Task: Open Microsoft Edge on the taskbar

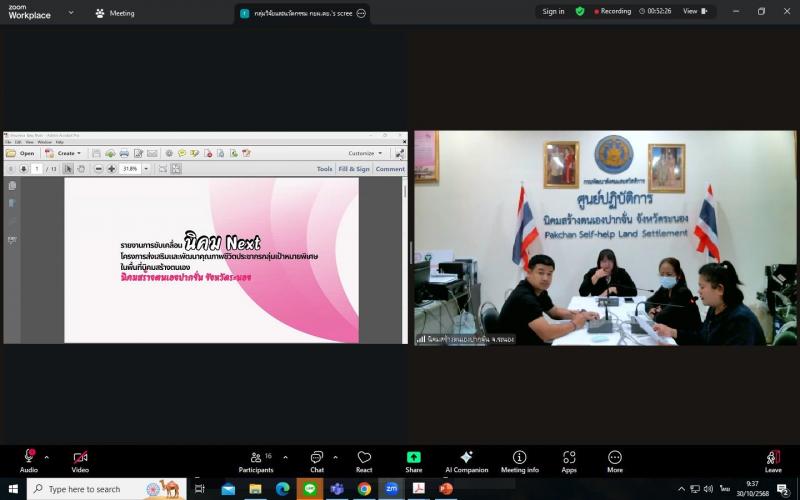Action: (282, 489)
